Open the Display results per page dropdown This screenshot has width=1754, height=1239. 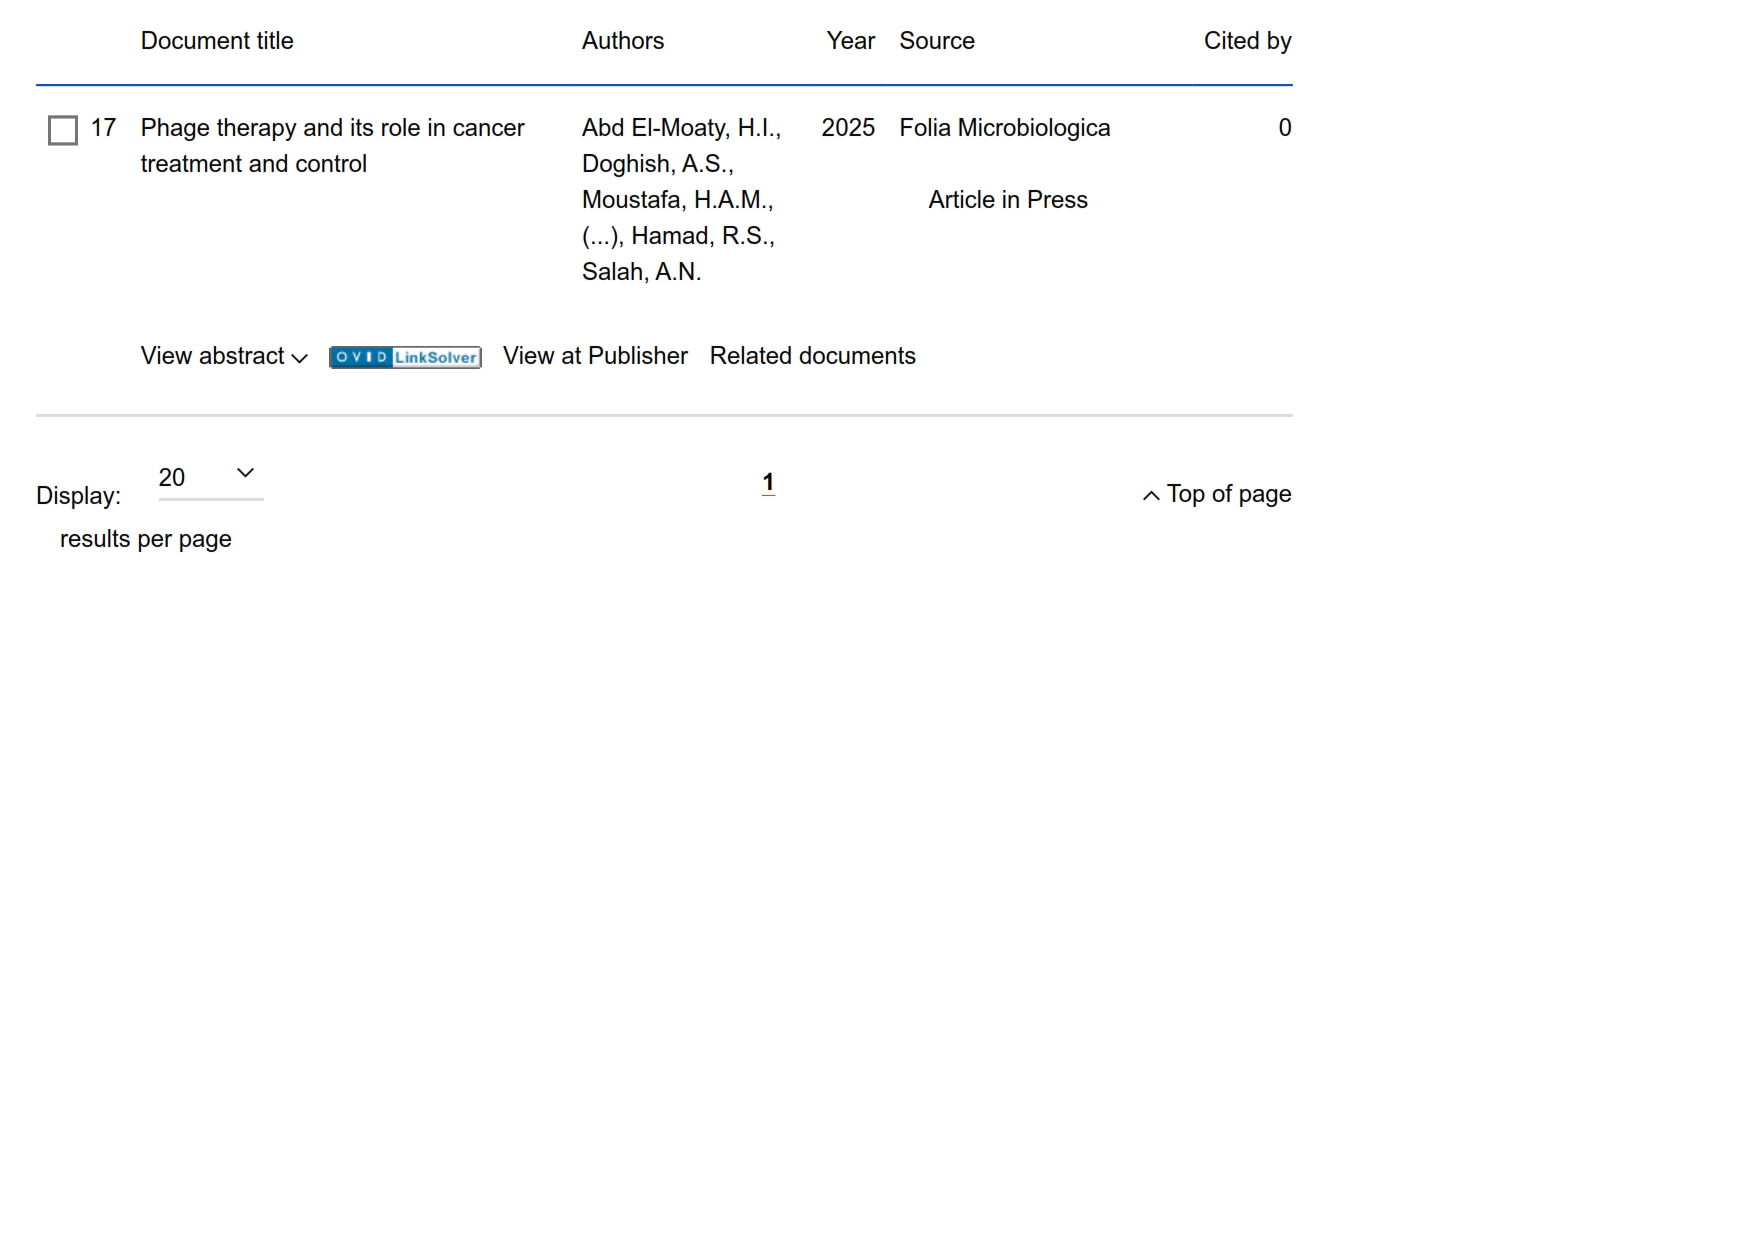pyautogui.click(x=210, y=477)
